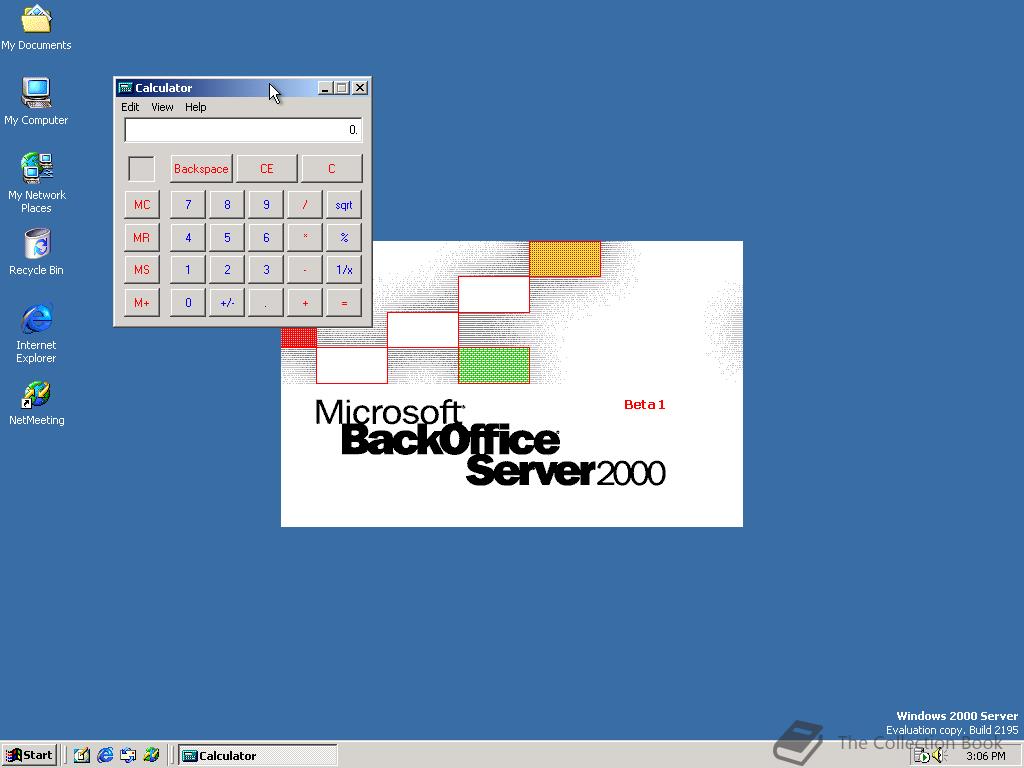
Task: Click the C clear button
Action: [332, 168]
